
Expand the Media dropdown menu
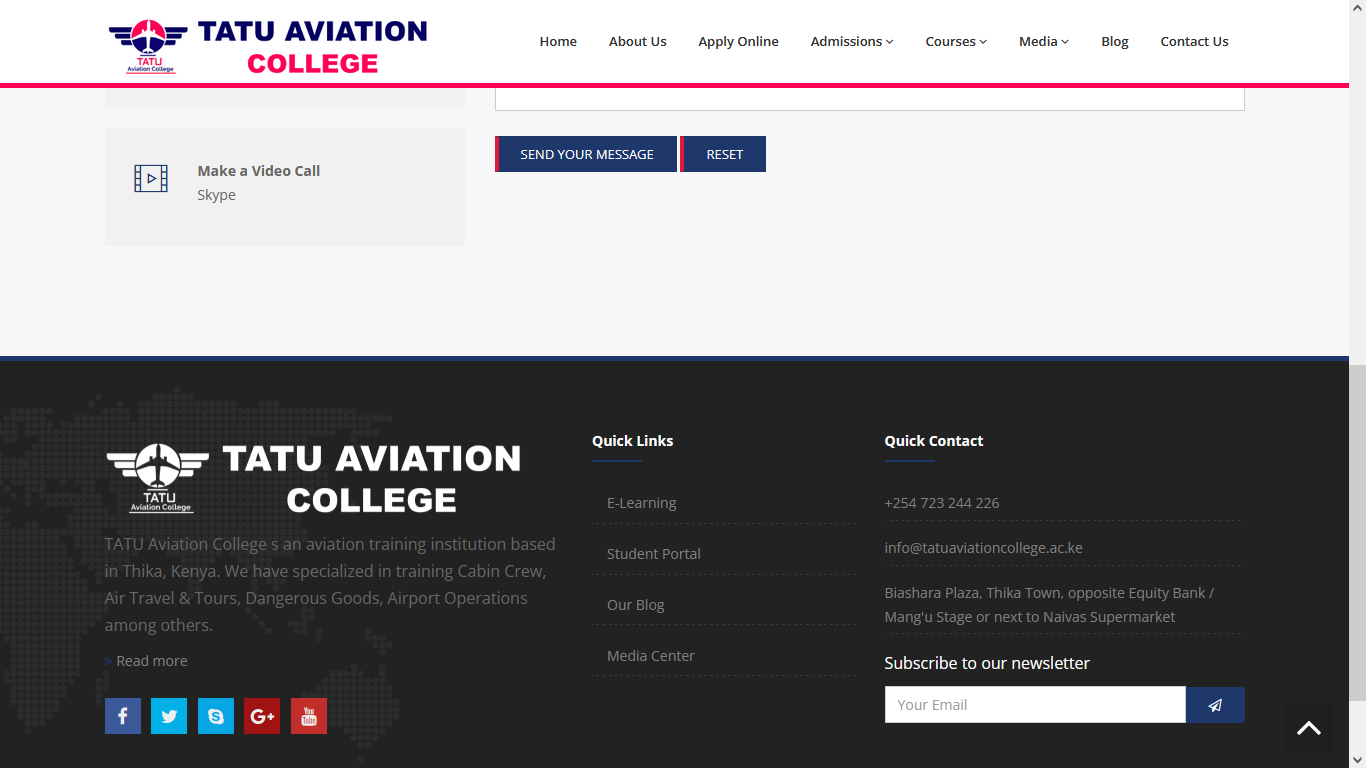(x=1043, y=41)
